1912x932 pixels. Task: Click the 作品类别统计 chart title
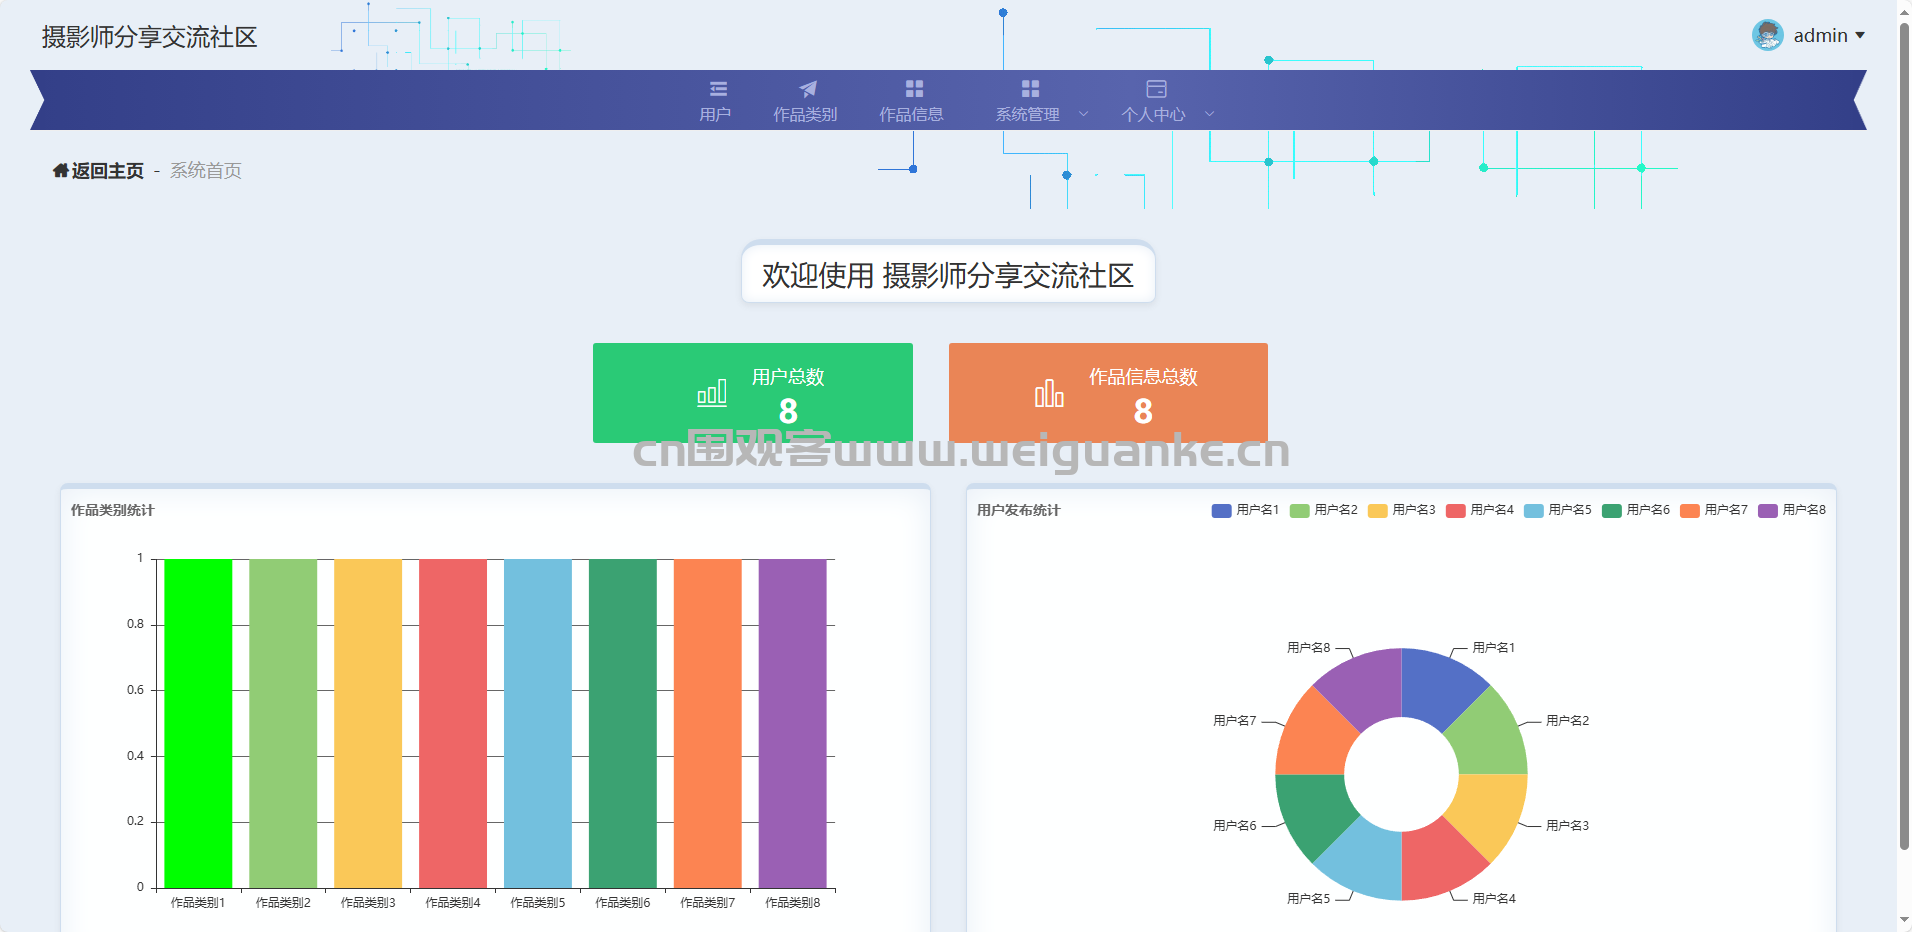[x=112, y=510]
